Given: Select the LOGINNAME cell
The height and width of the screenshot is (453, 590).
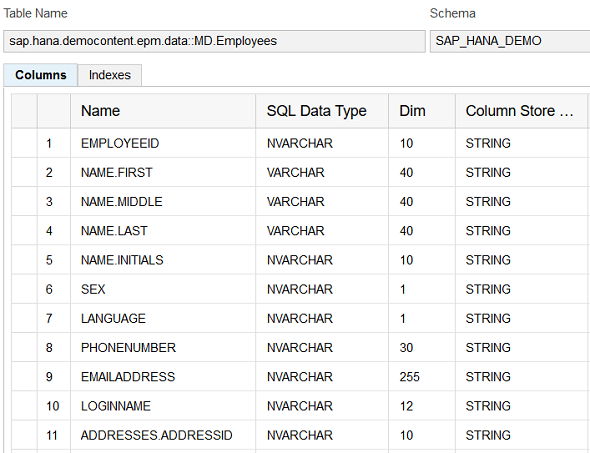Looking at the screenshot, I should (163, 406).
